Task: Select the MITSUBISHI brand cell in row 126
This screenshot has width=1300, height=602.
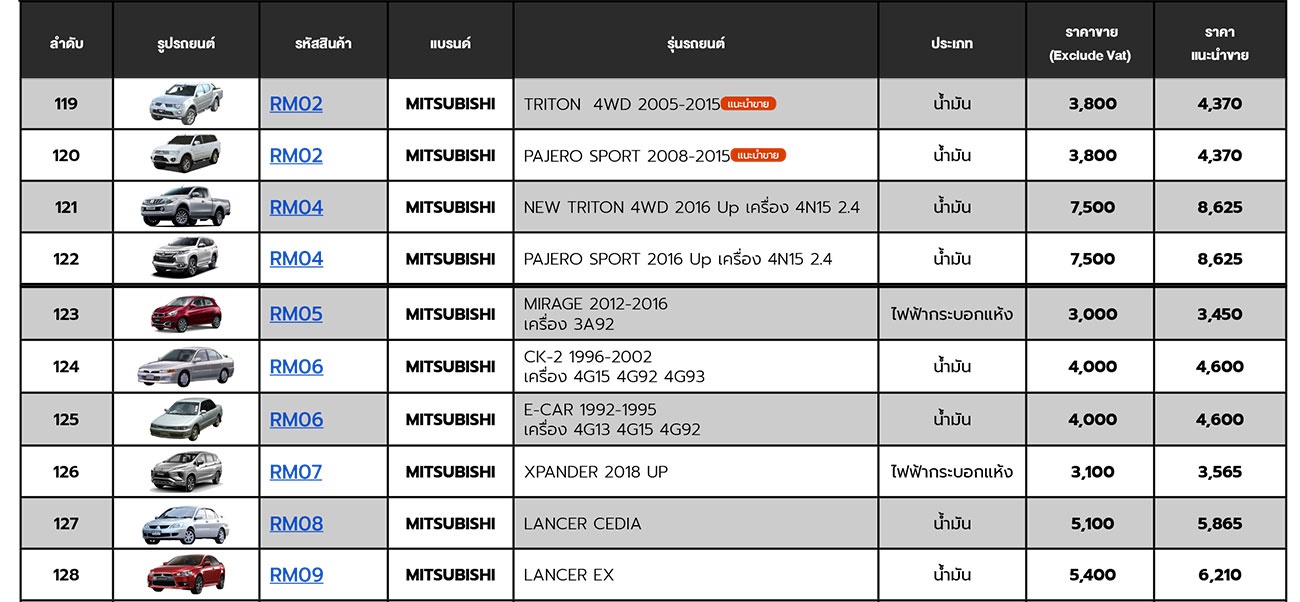Action: (x=450, y=472)
